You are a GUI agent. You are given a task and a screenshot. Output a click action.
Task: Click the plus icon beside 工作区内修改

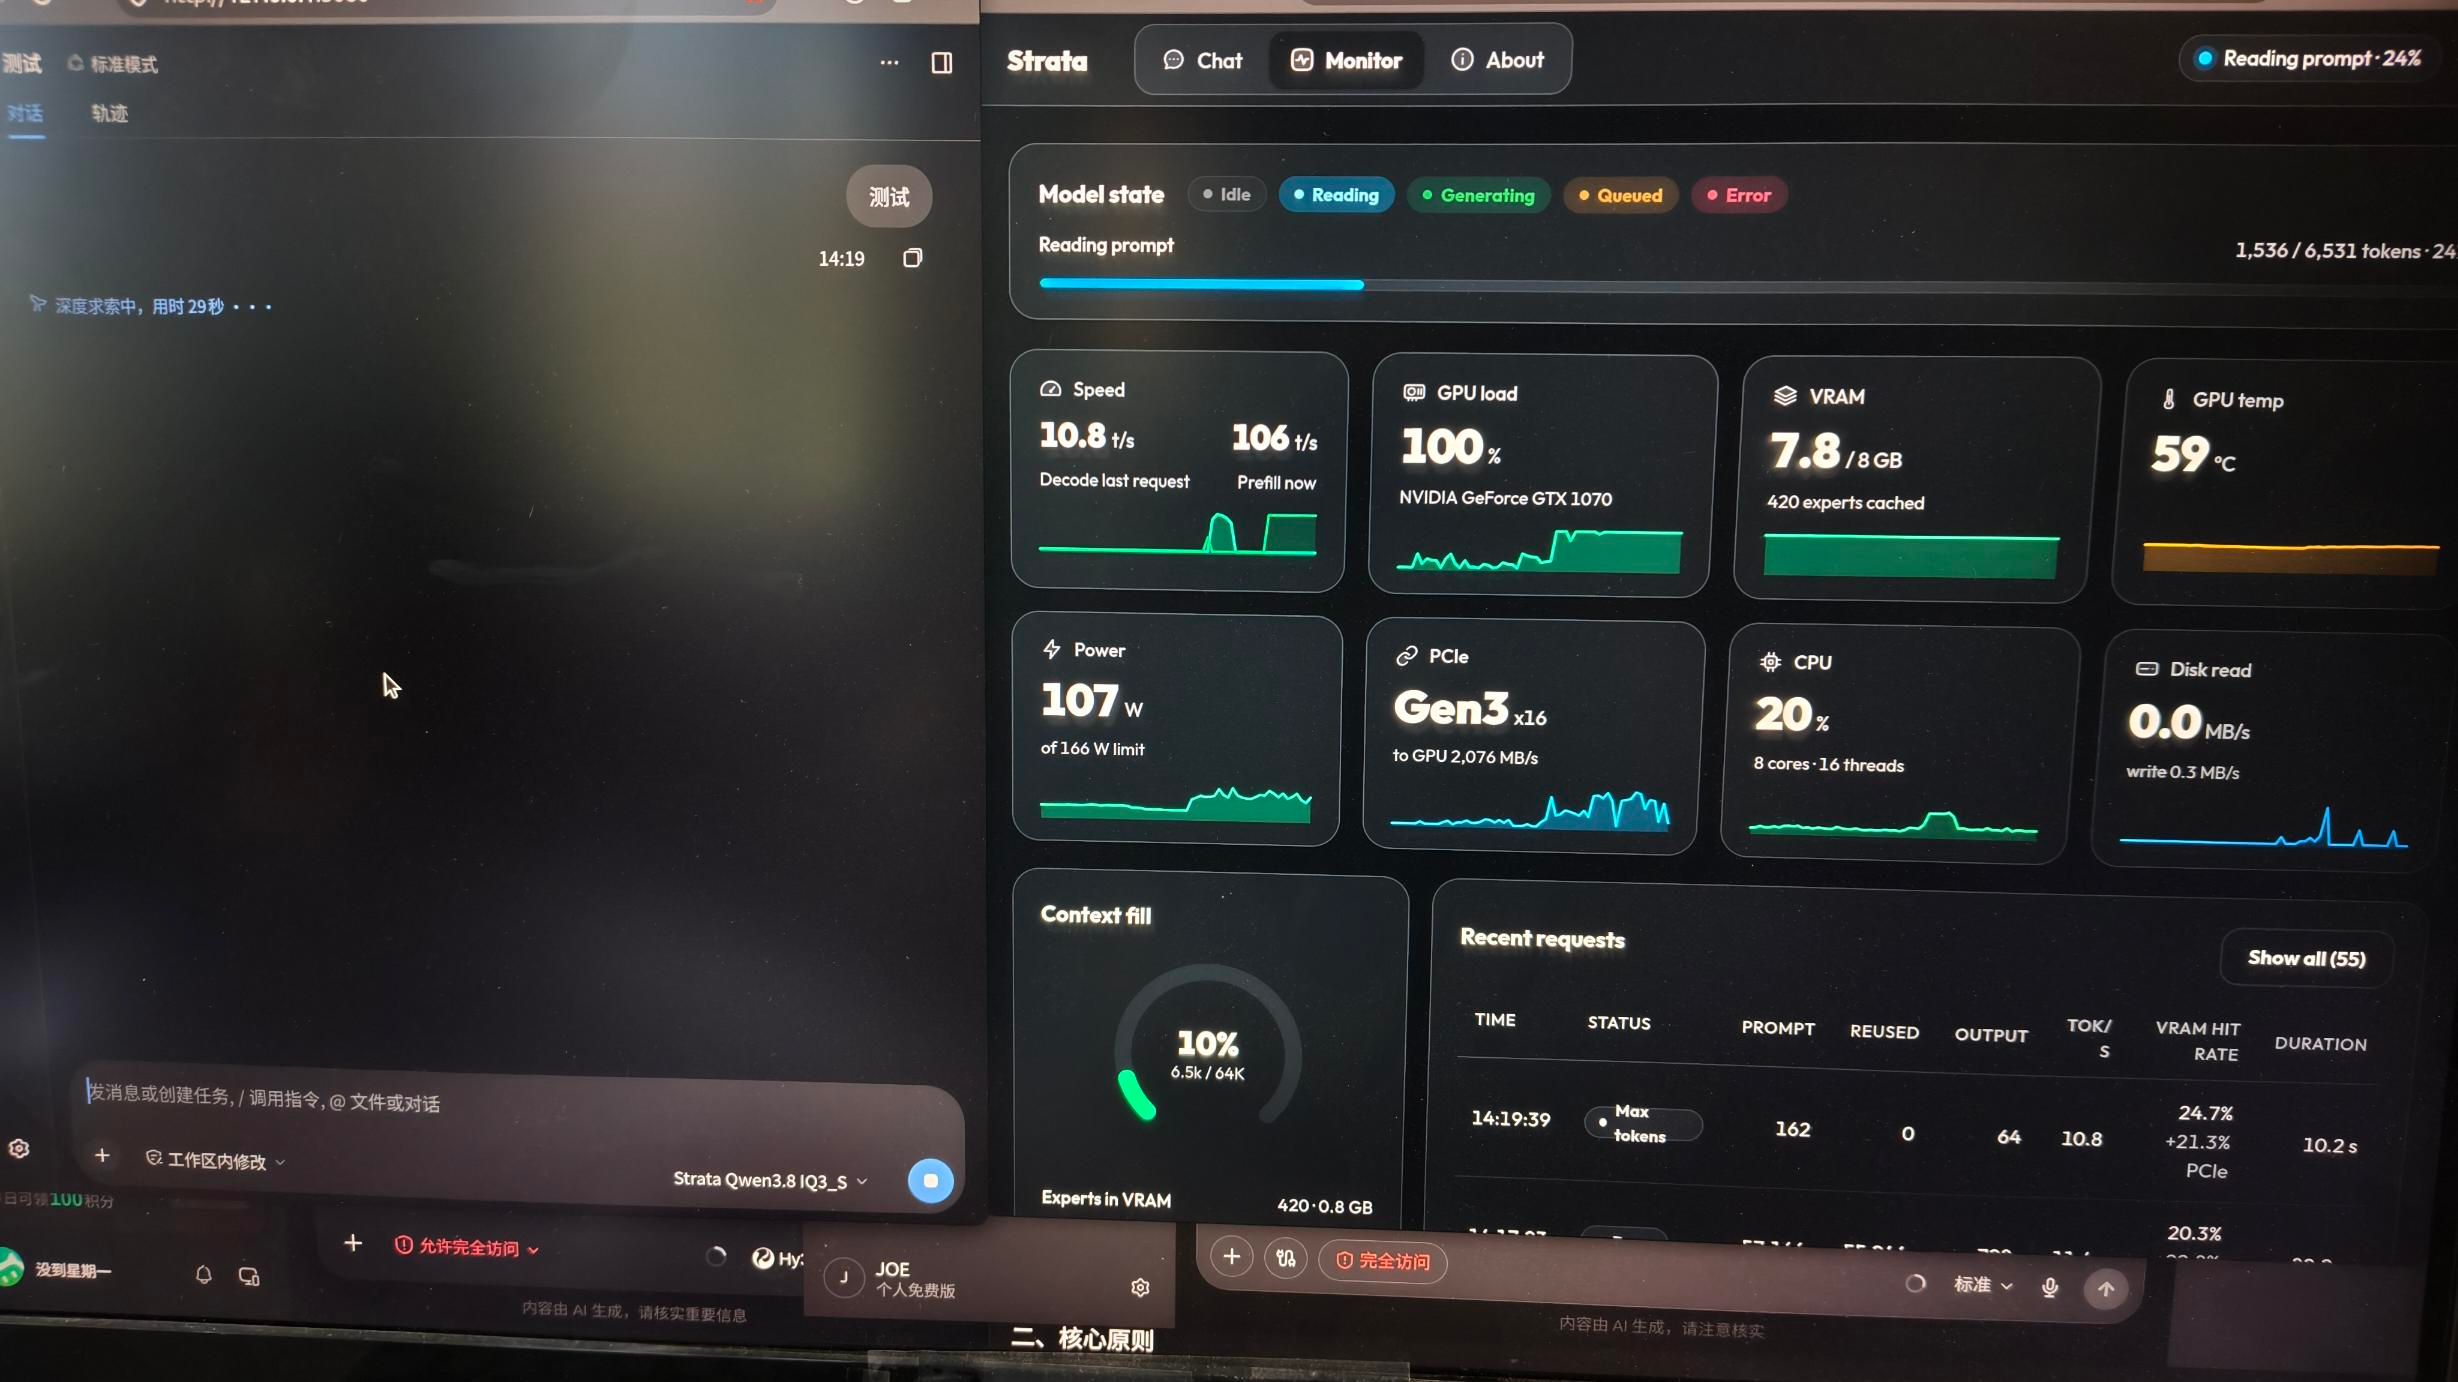pyautogui.click(x=102, y=1155)
